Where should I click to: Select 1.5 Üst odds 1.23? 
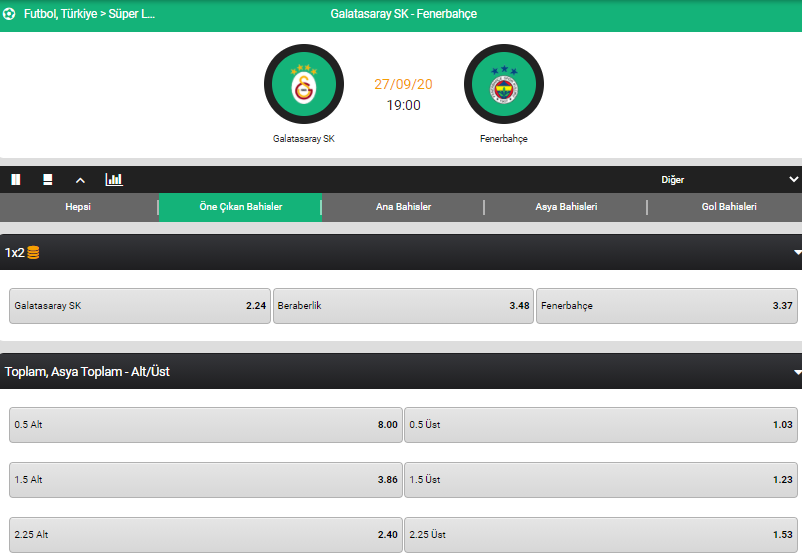601,480
